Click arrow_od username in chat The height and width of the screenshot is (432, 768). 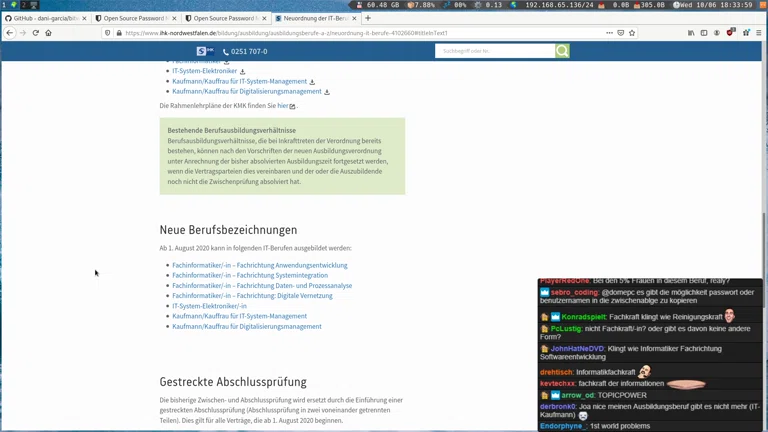click(x=578, y=395)
